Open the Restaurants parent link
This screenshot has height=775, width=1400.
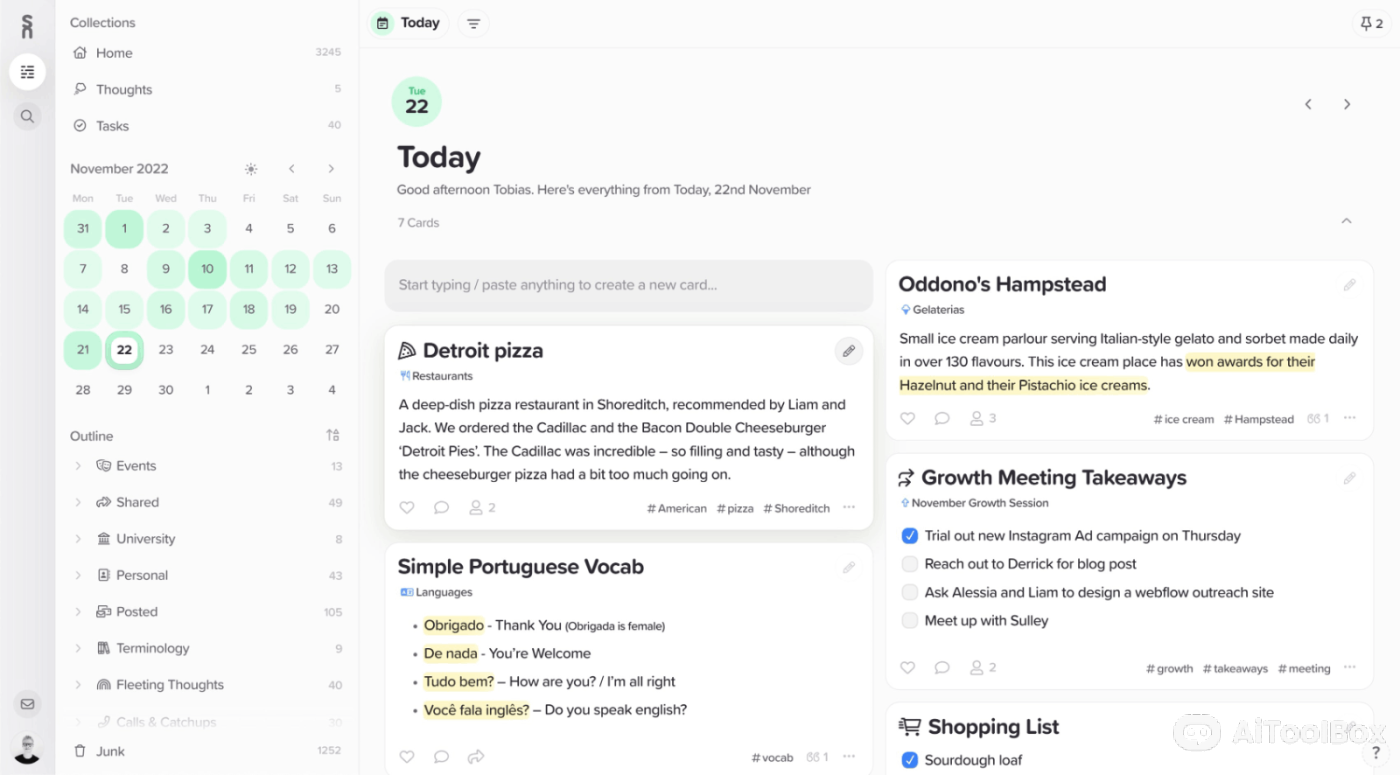(436, 376)
